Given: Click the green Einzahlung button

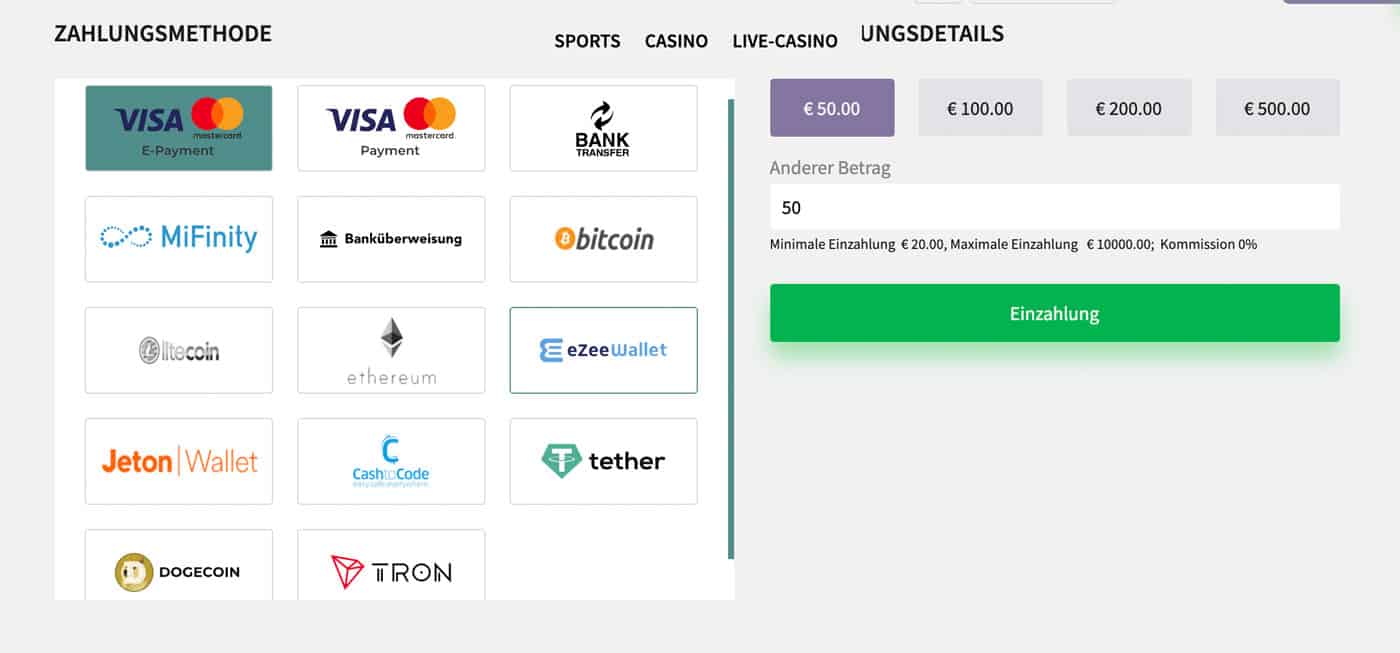Looking at the screenshot, I should [1054, 313].
